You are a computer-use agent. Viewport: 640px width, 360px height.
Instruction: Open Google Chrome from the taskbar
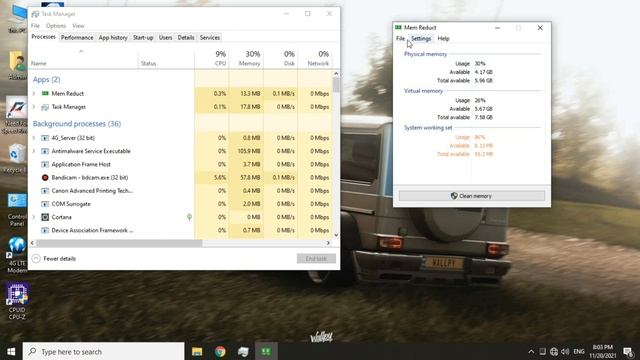(x=220, y=351)
